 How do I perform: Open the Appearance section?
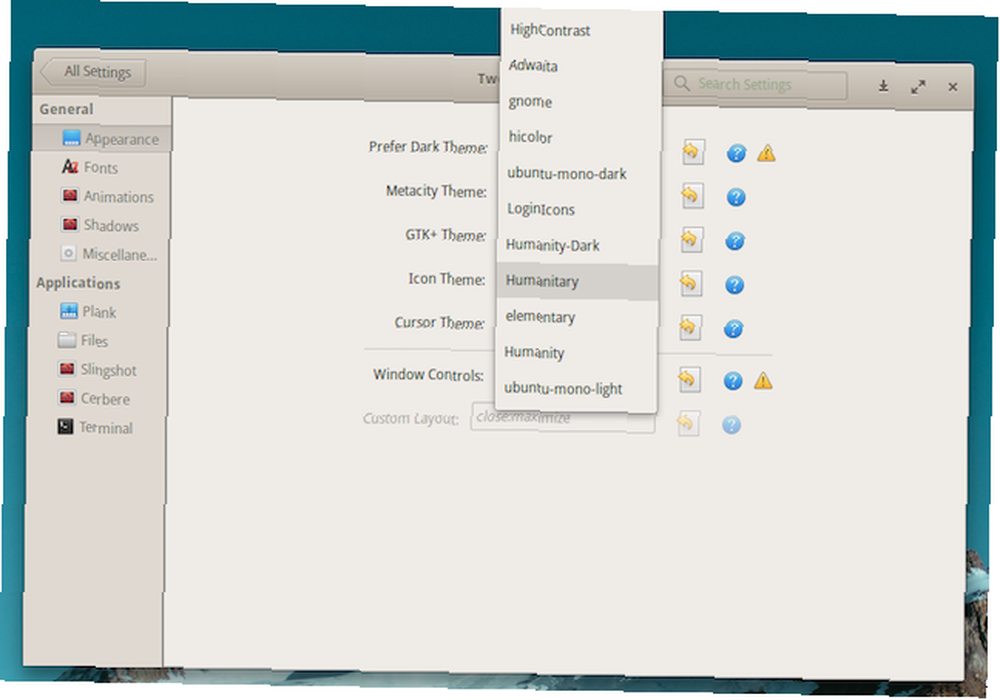pos(102,138)
